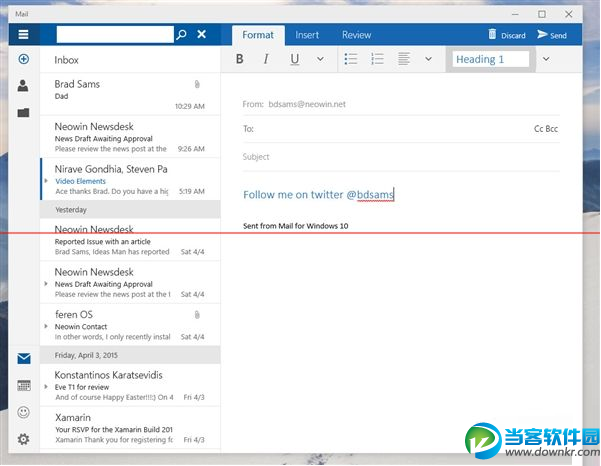Open Sat 4/4 News Draft Awaiting Approval email
Viewport: 601px width, 466px height.
pos(130,283)
